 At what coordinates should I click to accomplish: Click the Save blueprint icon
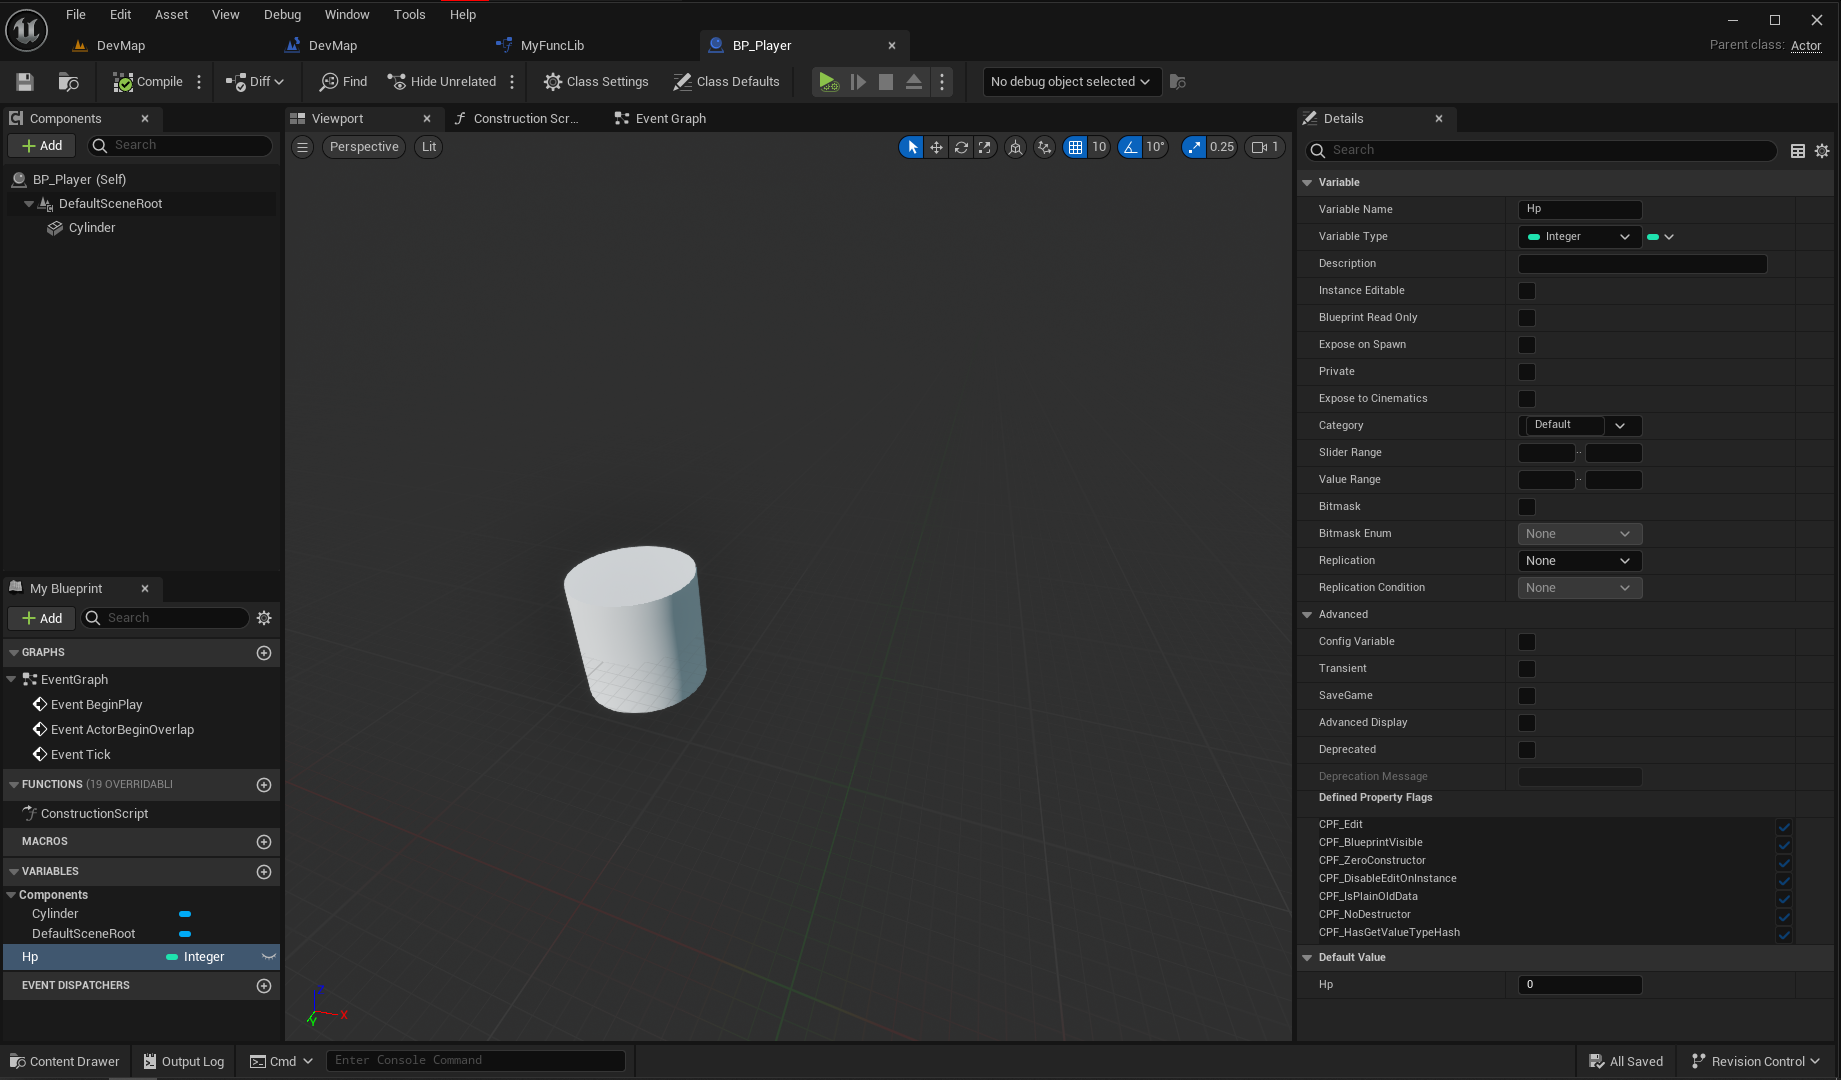point(25,82)
